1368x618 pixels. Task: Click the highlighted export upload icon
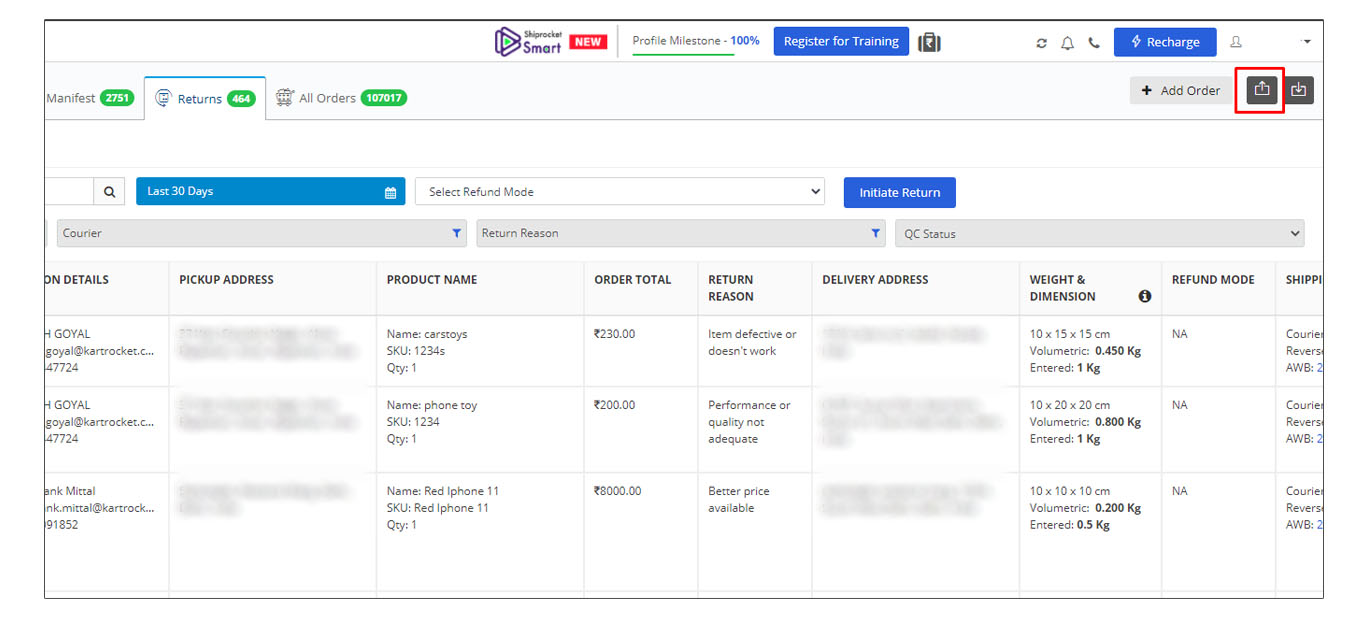coord(1262,90)
